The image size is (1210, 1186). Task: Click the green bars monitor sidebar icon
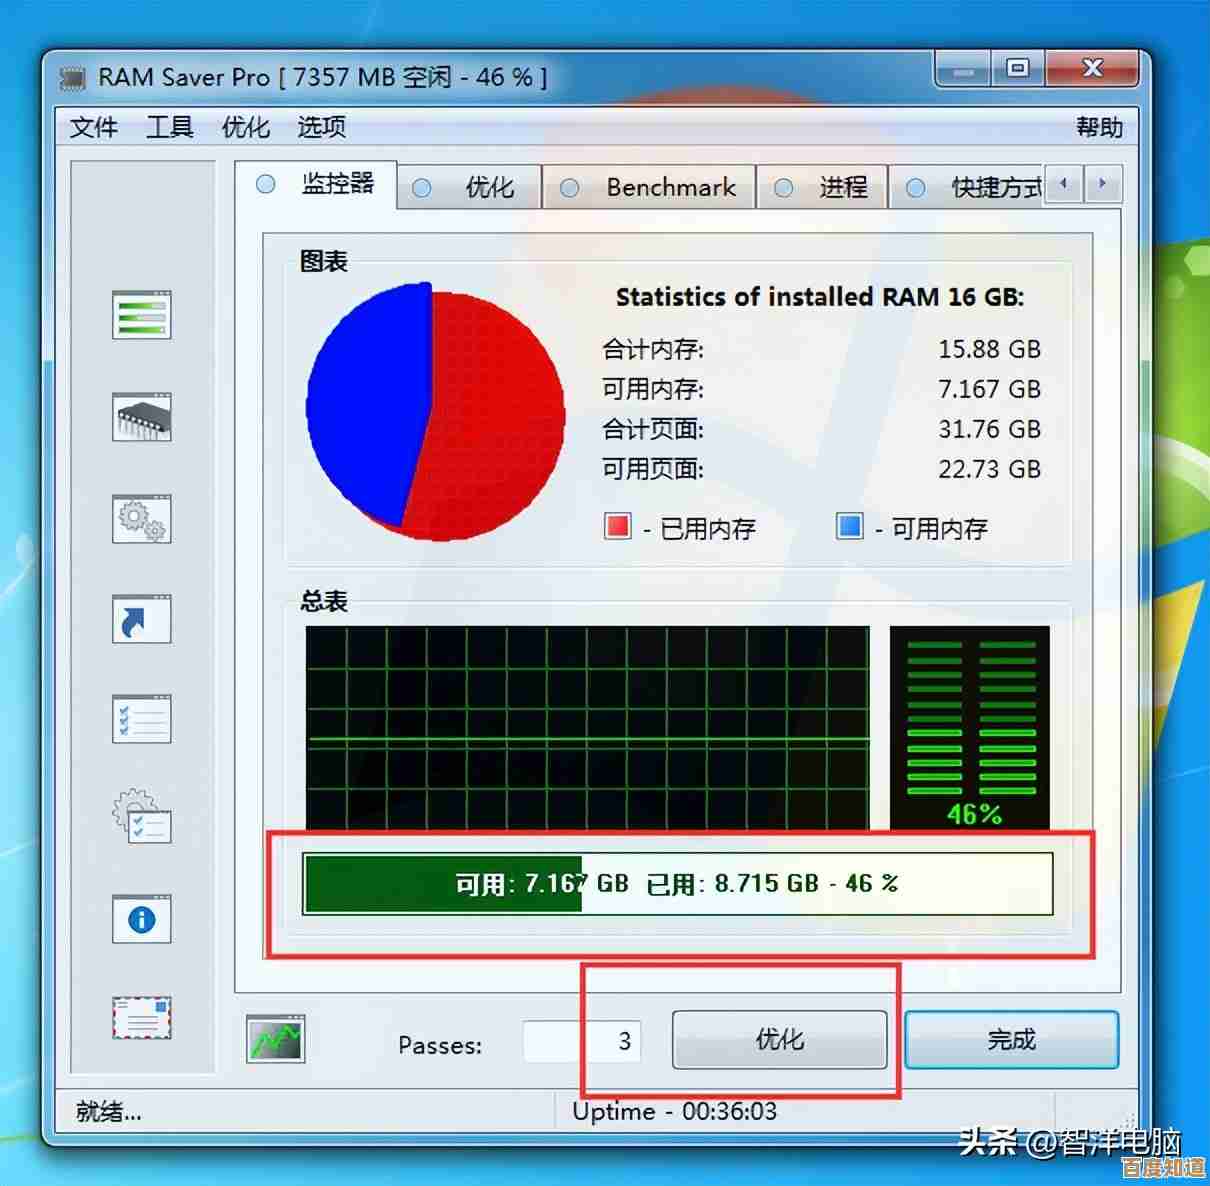(x=141, y=316)
